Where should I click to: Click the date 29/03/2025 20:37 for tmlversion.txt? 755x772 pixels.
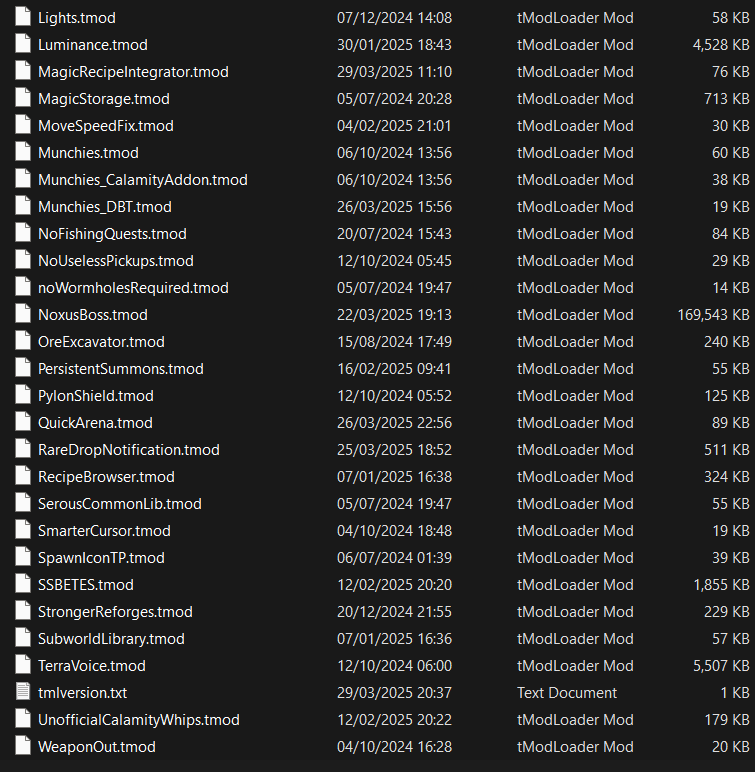coord(394,693)
